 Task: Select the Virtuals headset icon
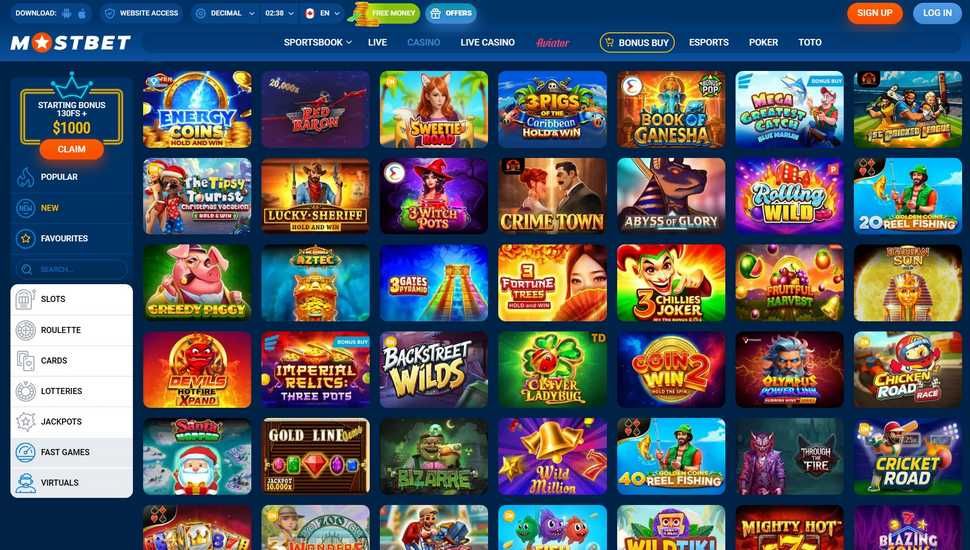[25, 483]
